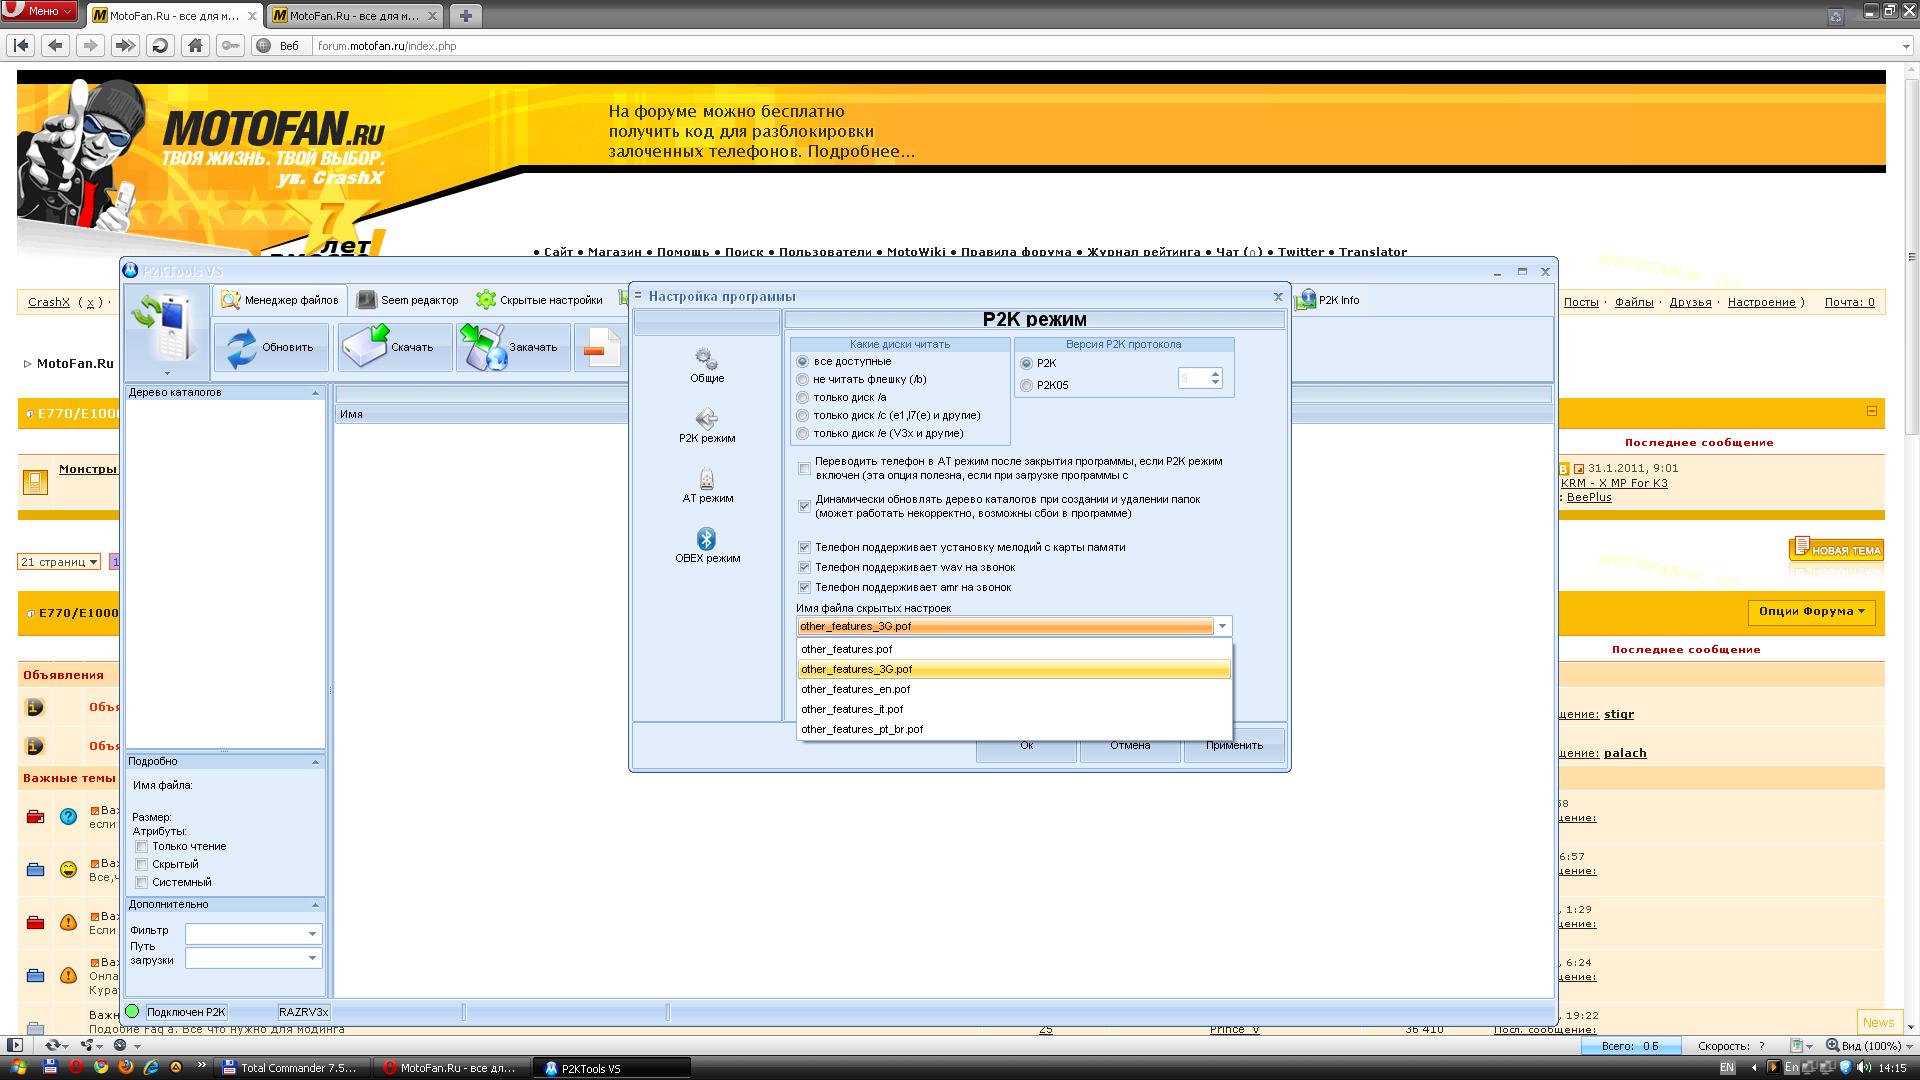
Task: Open the Опции Форума dropdown
Action: point(1811,611)
